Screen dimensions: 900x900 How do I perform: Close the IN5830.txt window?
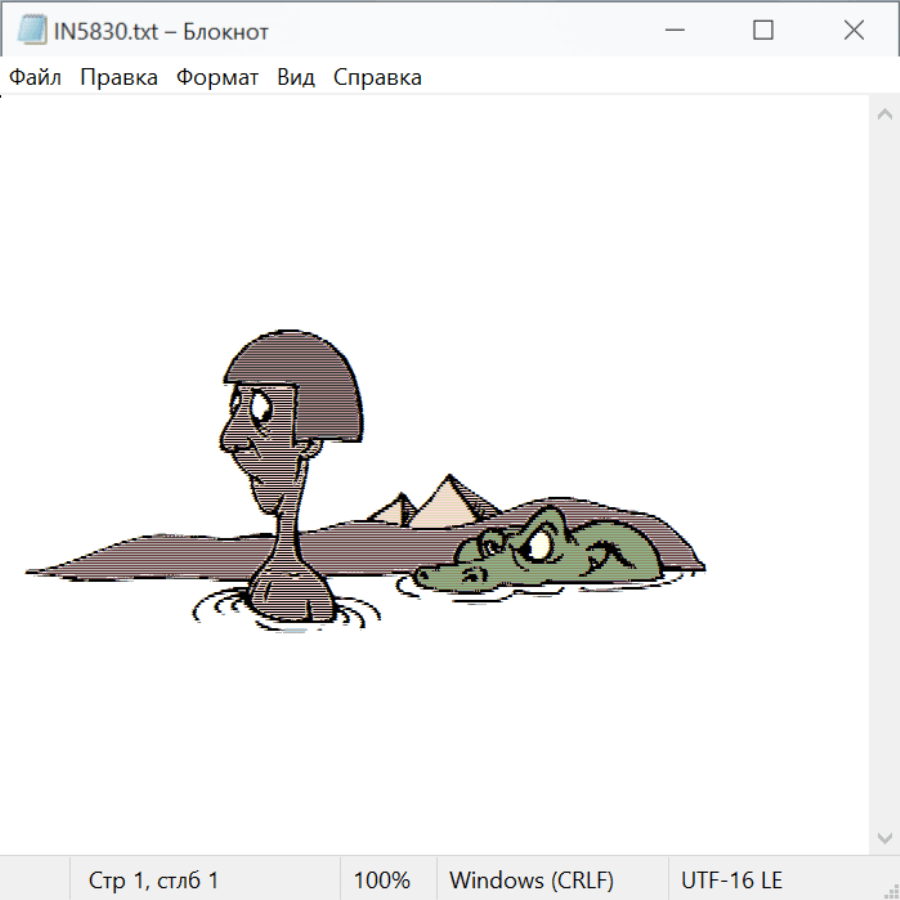click(853, 31)
